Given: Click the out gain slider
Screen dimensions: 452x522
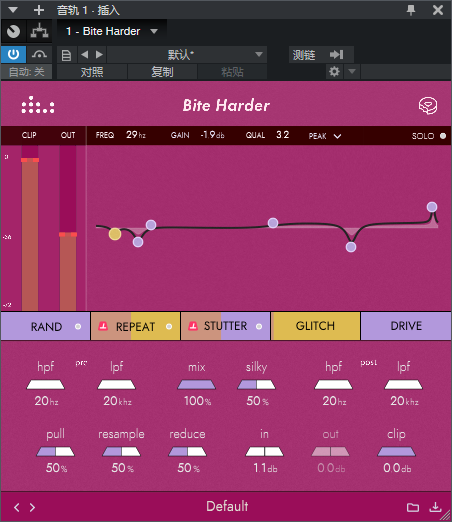Looking at the screenshot, I should (x=330, y=452).
